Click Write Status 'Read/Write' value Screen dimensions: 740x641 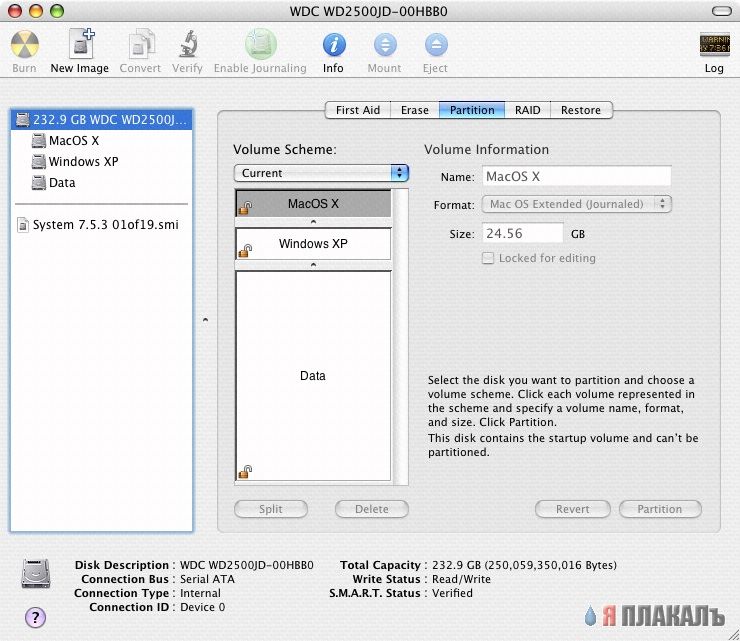(462, 579)
